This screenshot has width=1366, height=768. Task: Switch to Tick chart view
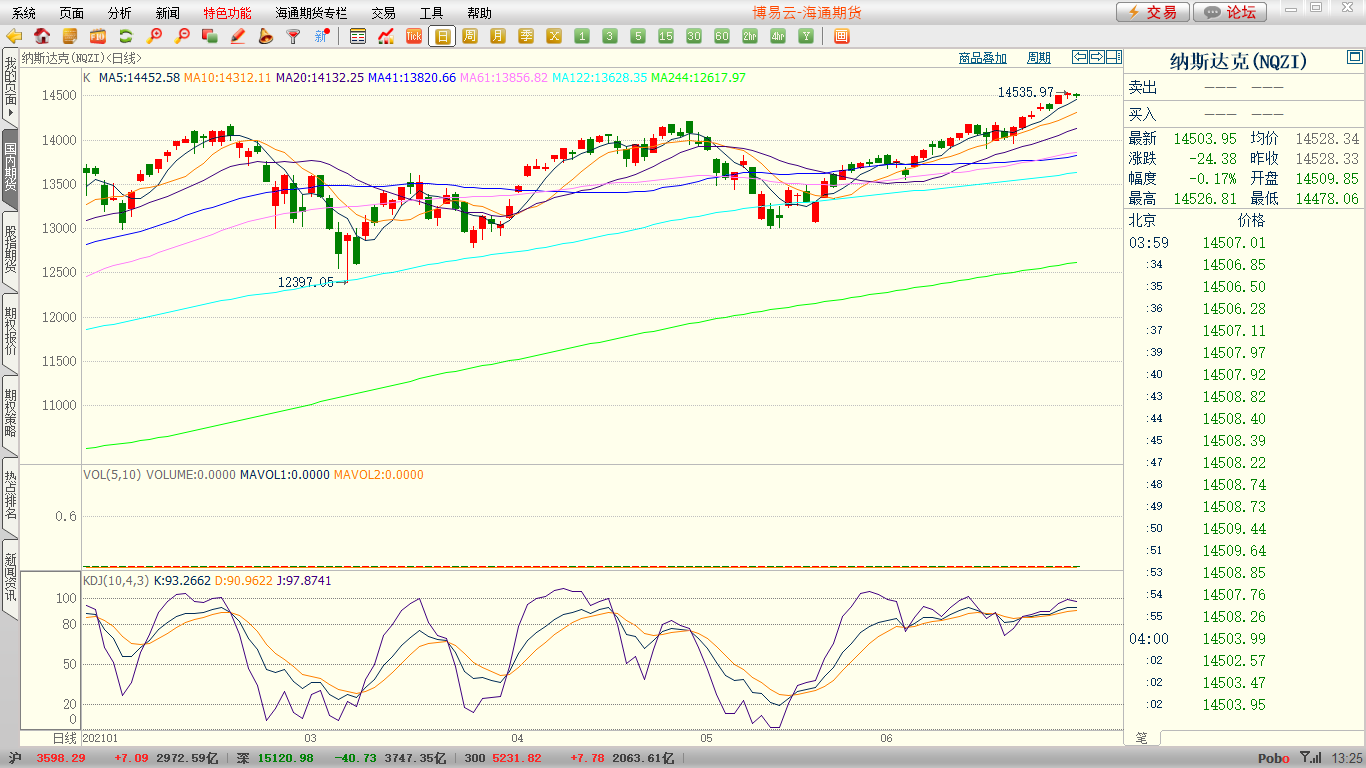pos(414,36)
